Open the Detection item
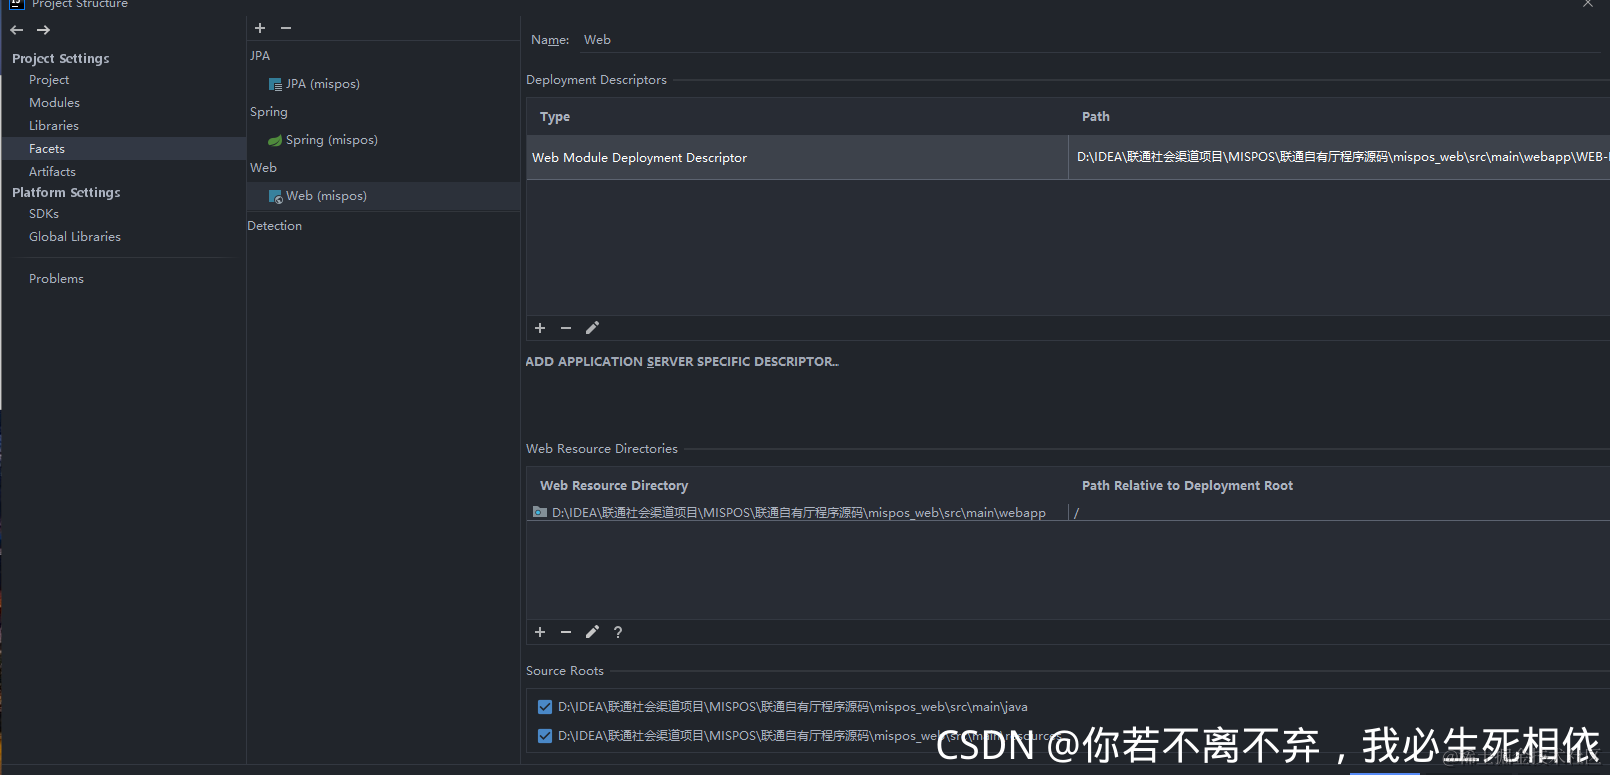The height and width of the screenshot is (775, 1610). [275, 226]
